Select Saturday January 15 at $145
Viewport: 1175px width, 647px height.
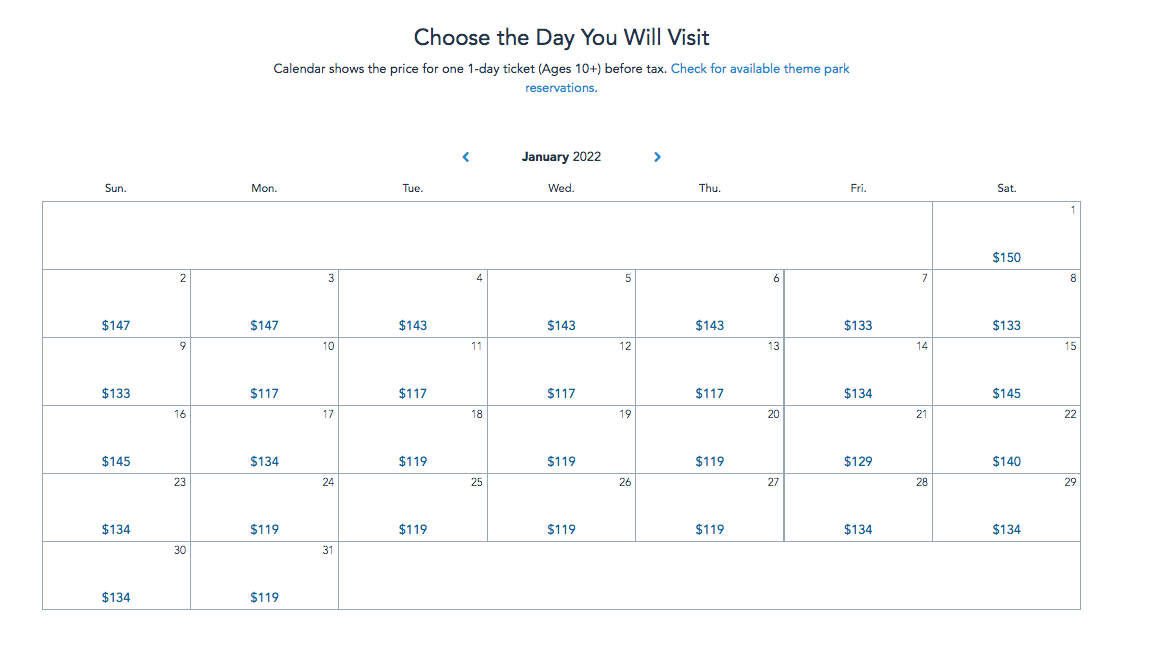click(x=1006, y=372)
